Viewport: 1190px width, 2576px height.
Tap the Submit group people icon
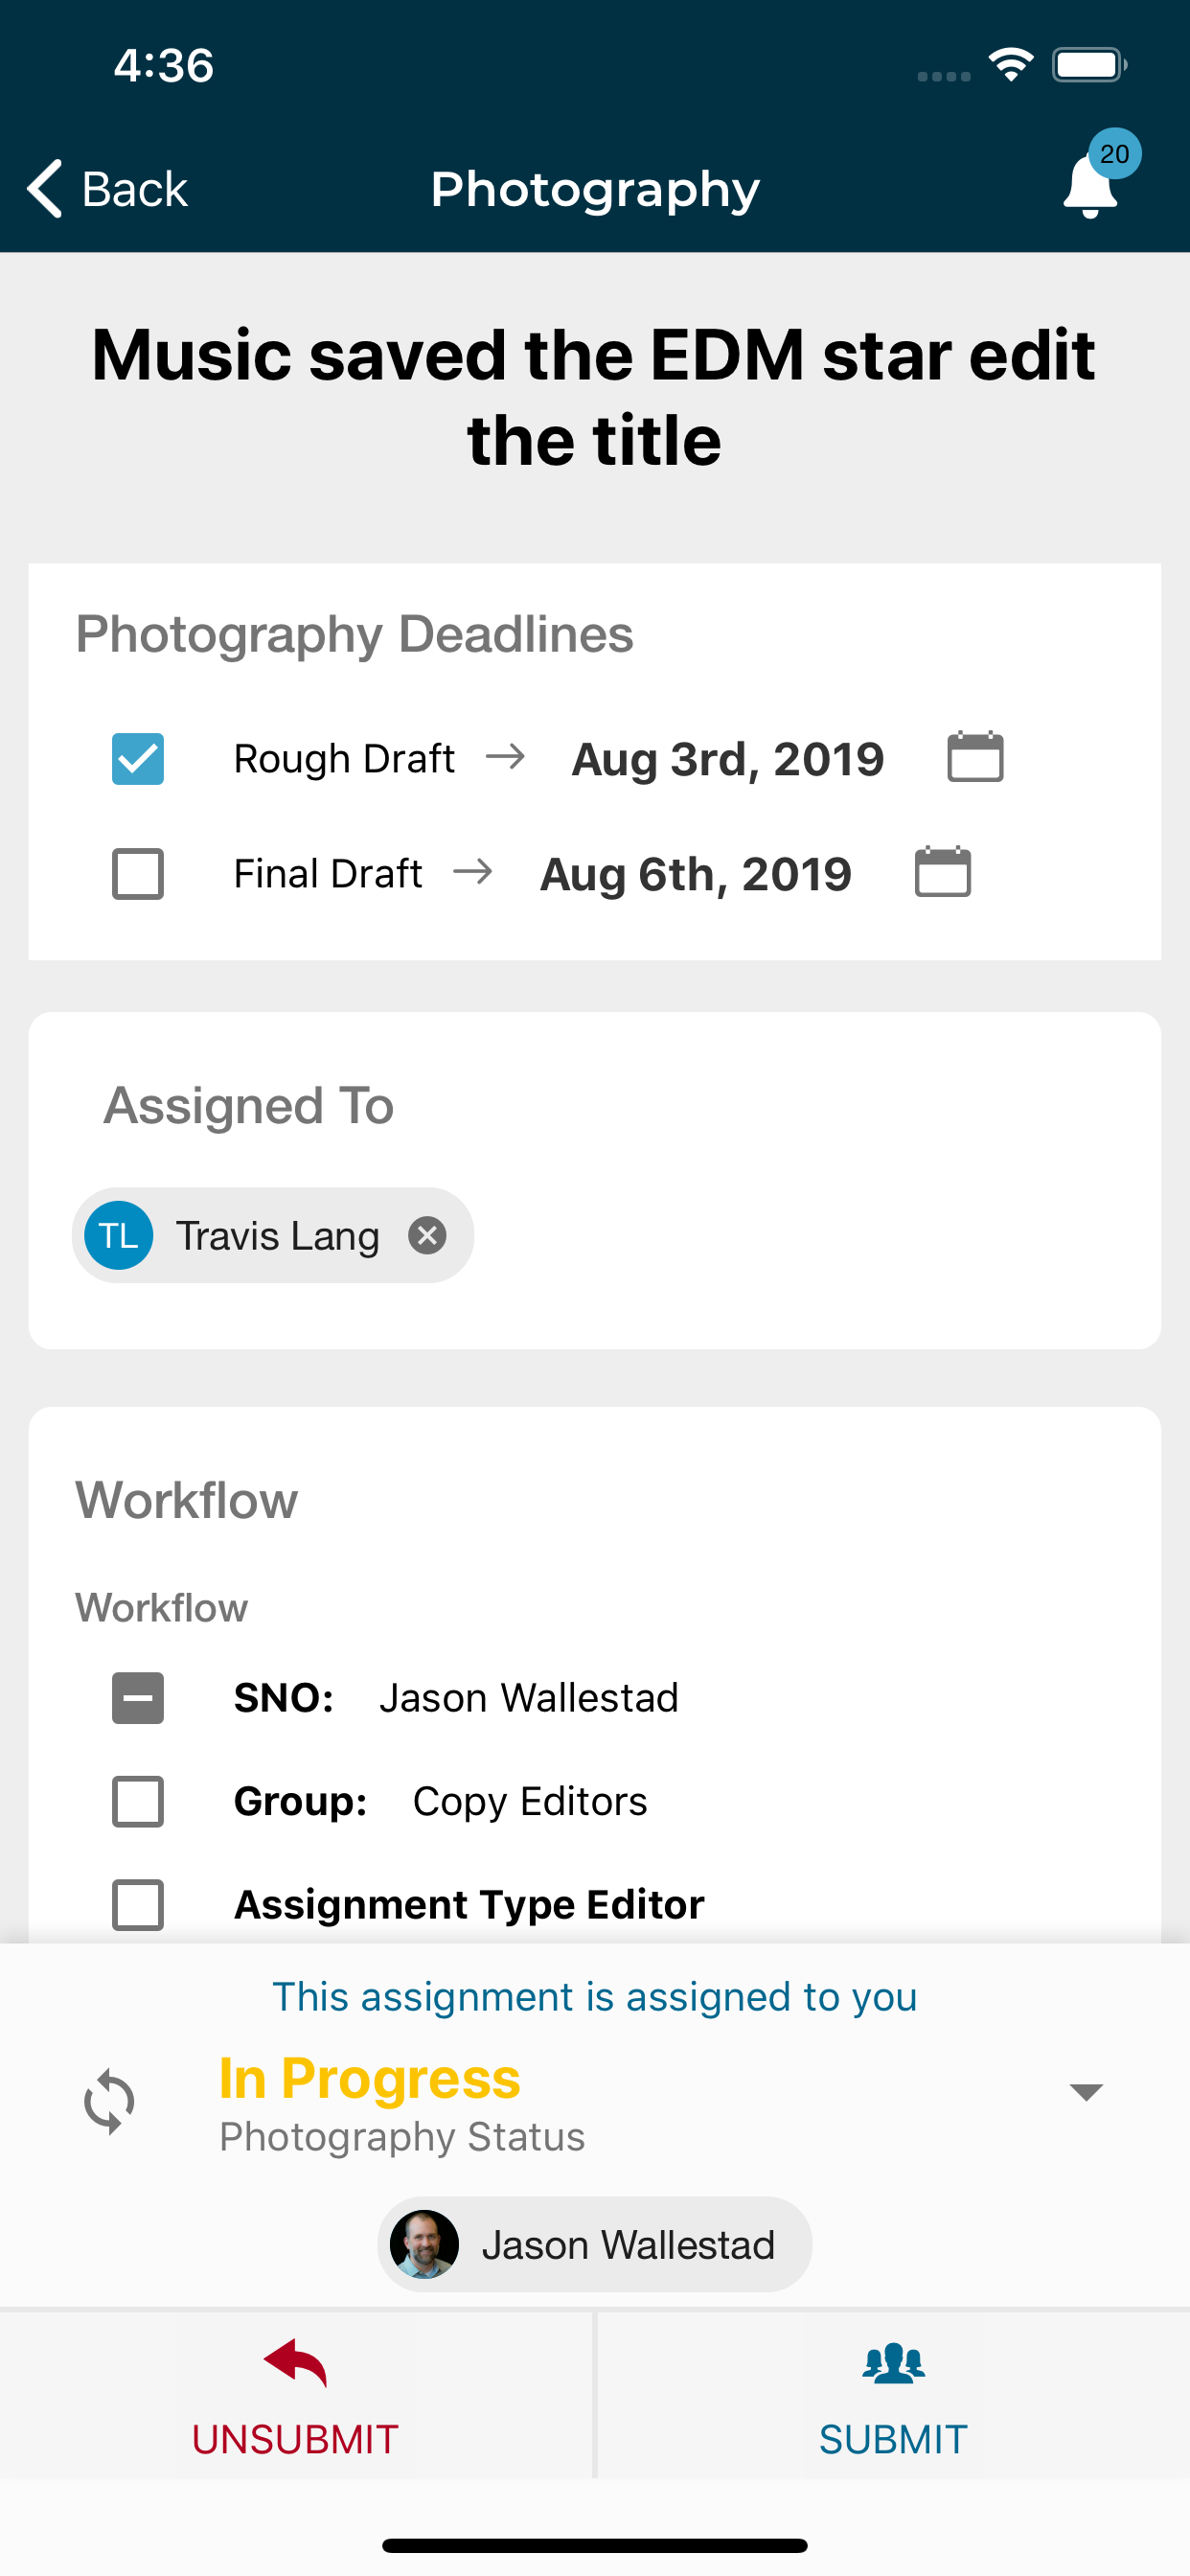coord(893,2363)
